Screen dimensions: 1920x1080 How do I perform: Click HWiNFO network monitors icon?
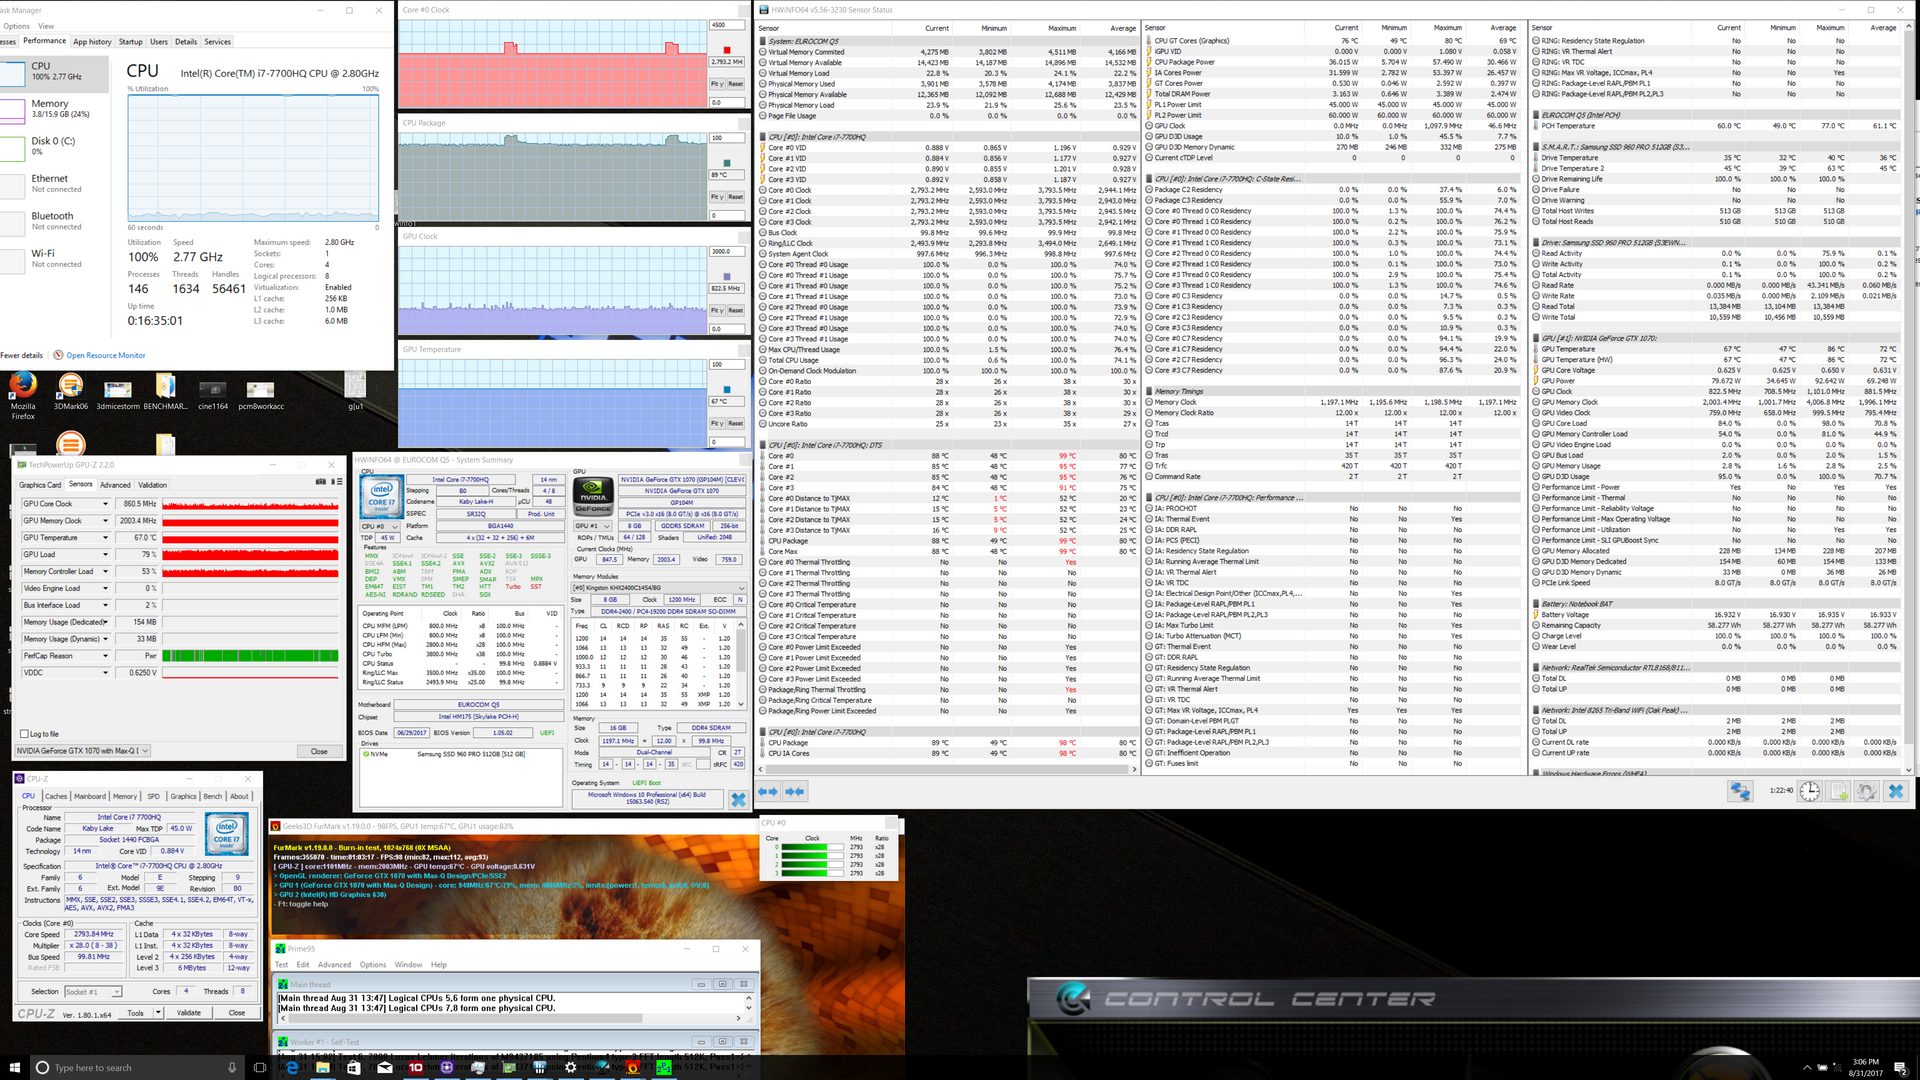pyautogui.click(x=1740, y=791)
